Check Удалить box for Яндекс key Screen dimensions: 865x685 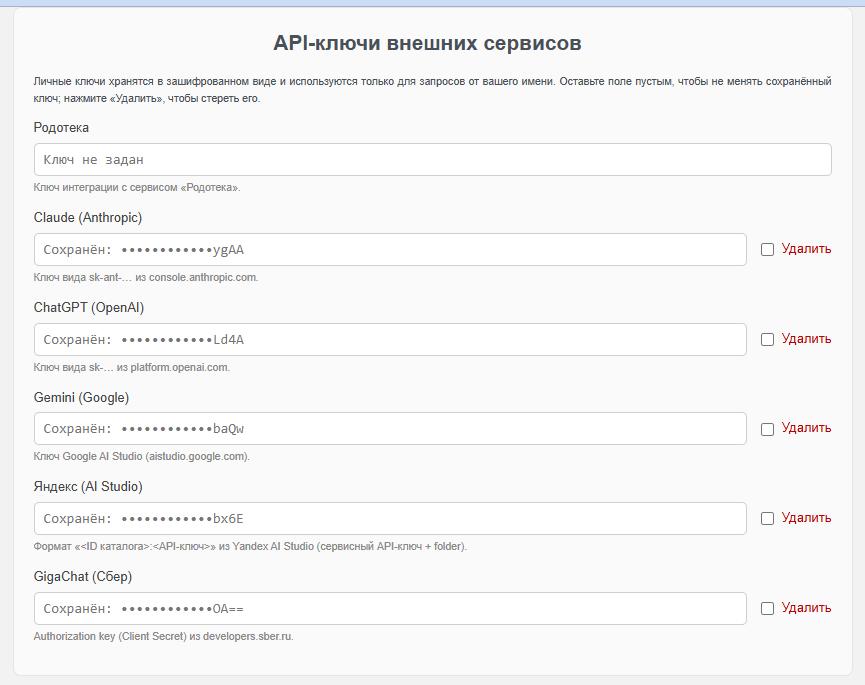point(767,518)
